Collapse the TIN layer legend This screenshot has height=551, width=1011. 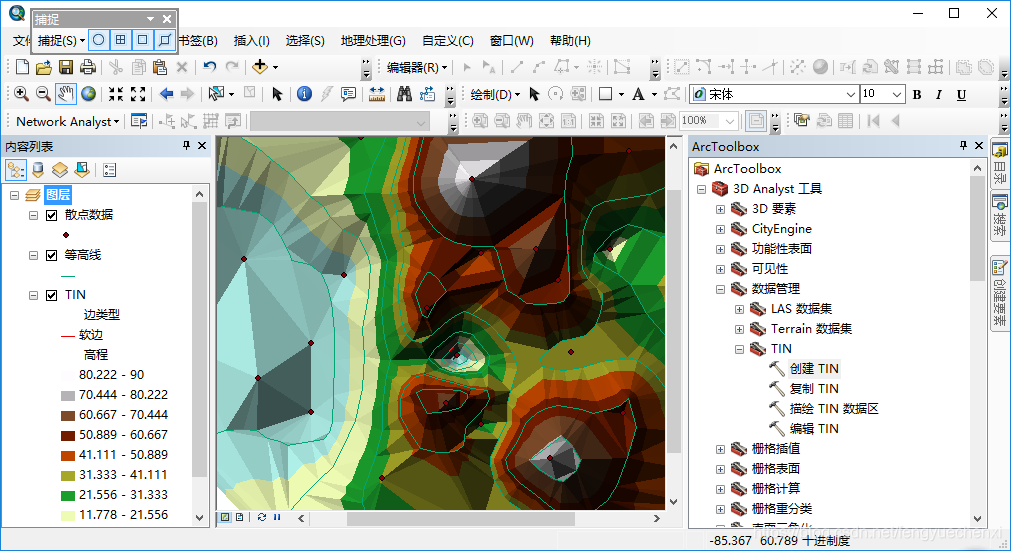(34, 295)
